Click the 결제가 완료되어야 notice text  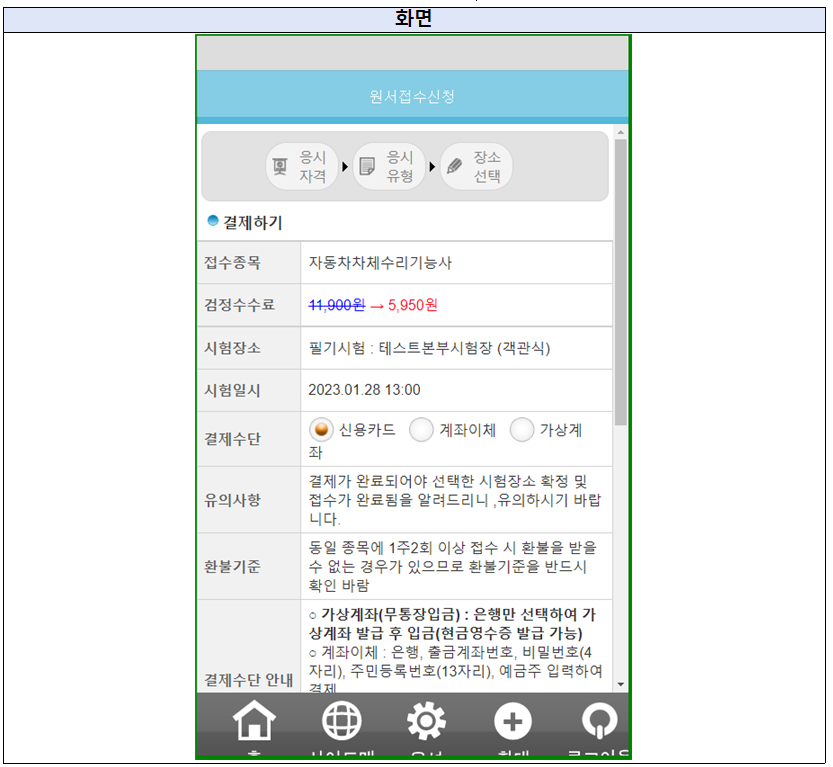(455, 500)
